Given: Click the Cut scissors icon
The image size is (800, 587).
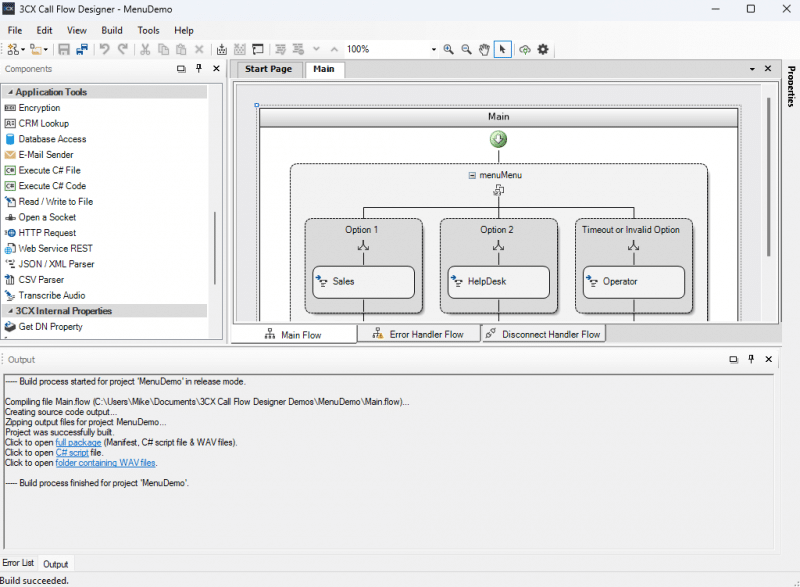Looking at the screenshot, I should tap(145, 49).
